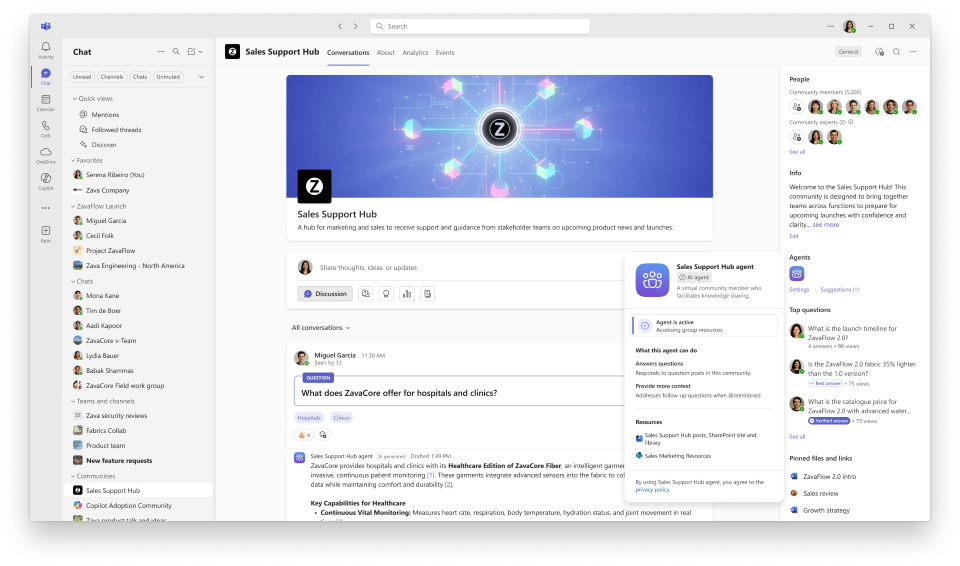Open the Question post type icon
This screenshot has width=960, height=566.
(x=366, y=294)
